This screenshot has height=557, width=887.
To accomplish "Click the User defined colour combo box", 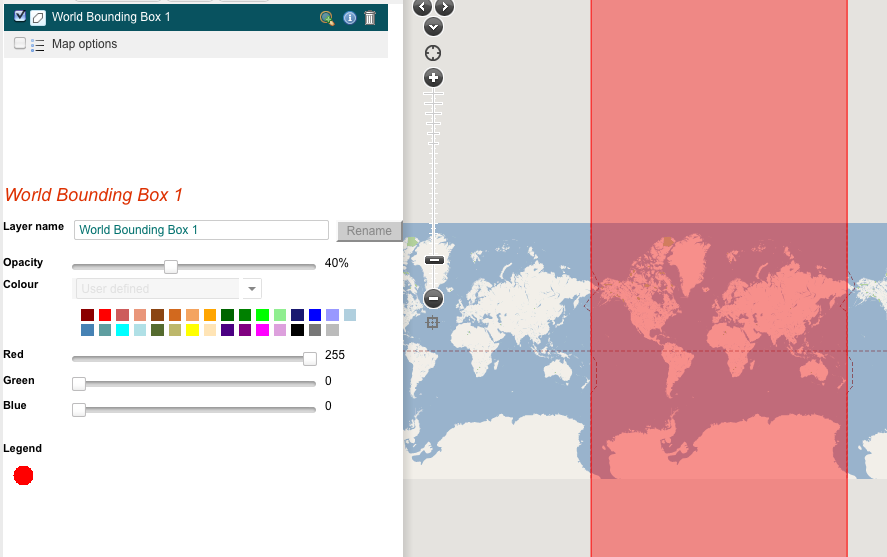I will [x=157, y=289].
